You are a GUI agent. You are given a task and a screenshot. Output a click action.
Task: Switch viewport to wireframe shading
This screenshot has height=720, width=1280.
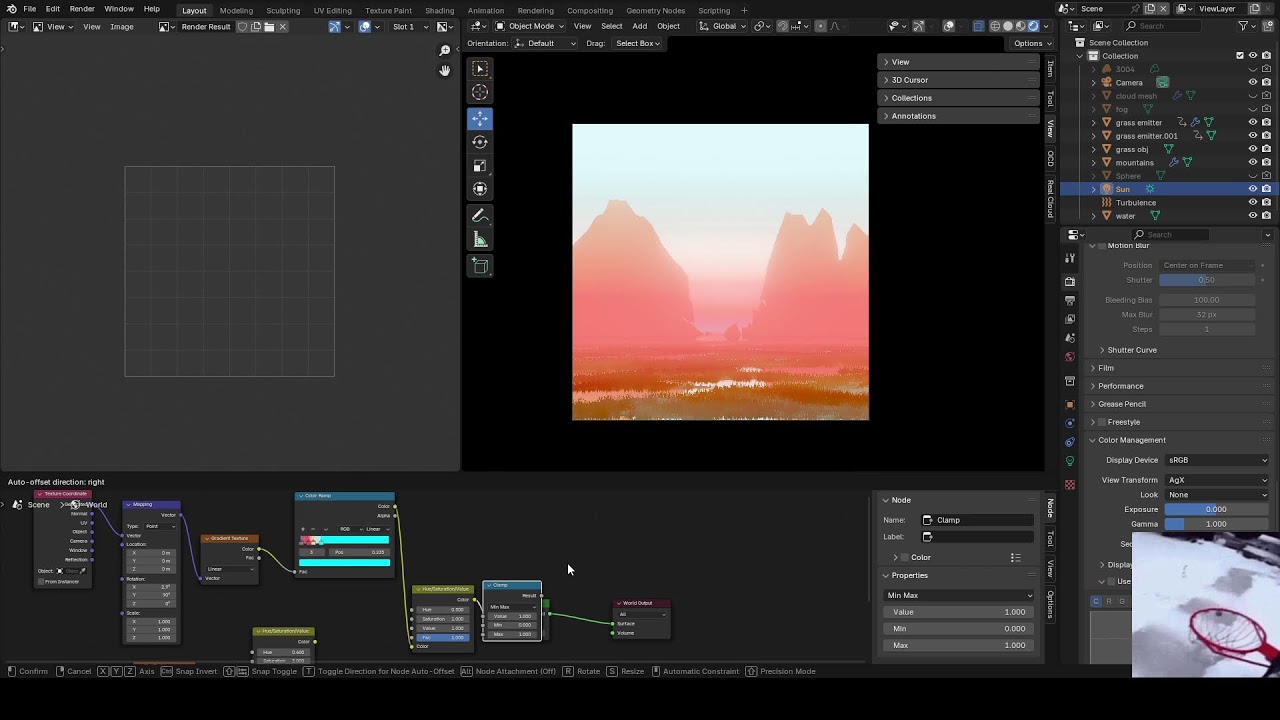coord(994,26)
